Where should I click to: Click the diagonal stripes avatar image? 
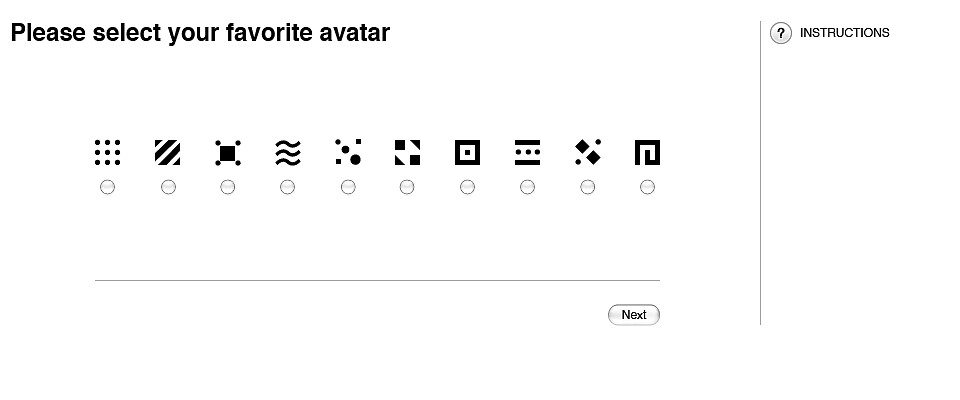point(168,153)
